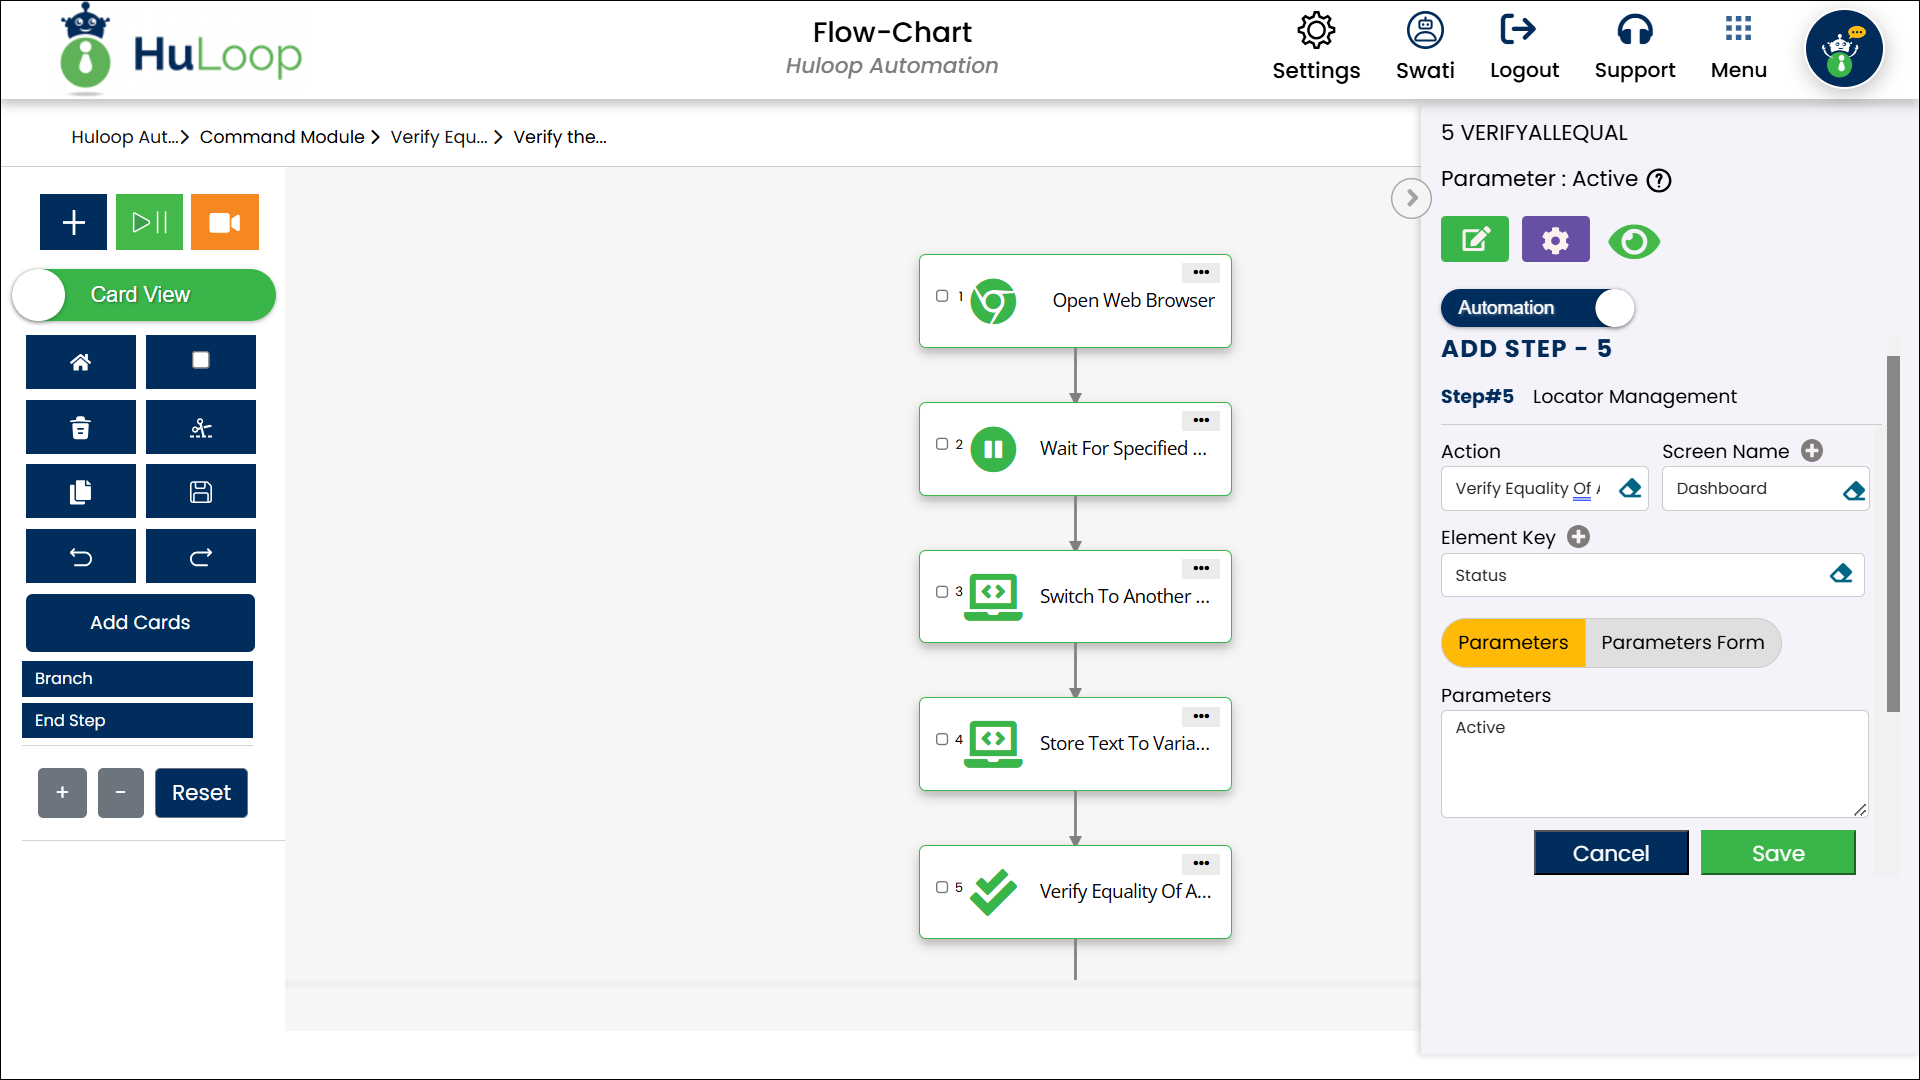The height and width of the screenshot is (1080, 1920).
Task: Switch to the Parameters Form tab
Action: (1682, 643)
